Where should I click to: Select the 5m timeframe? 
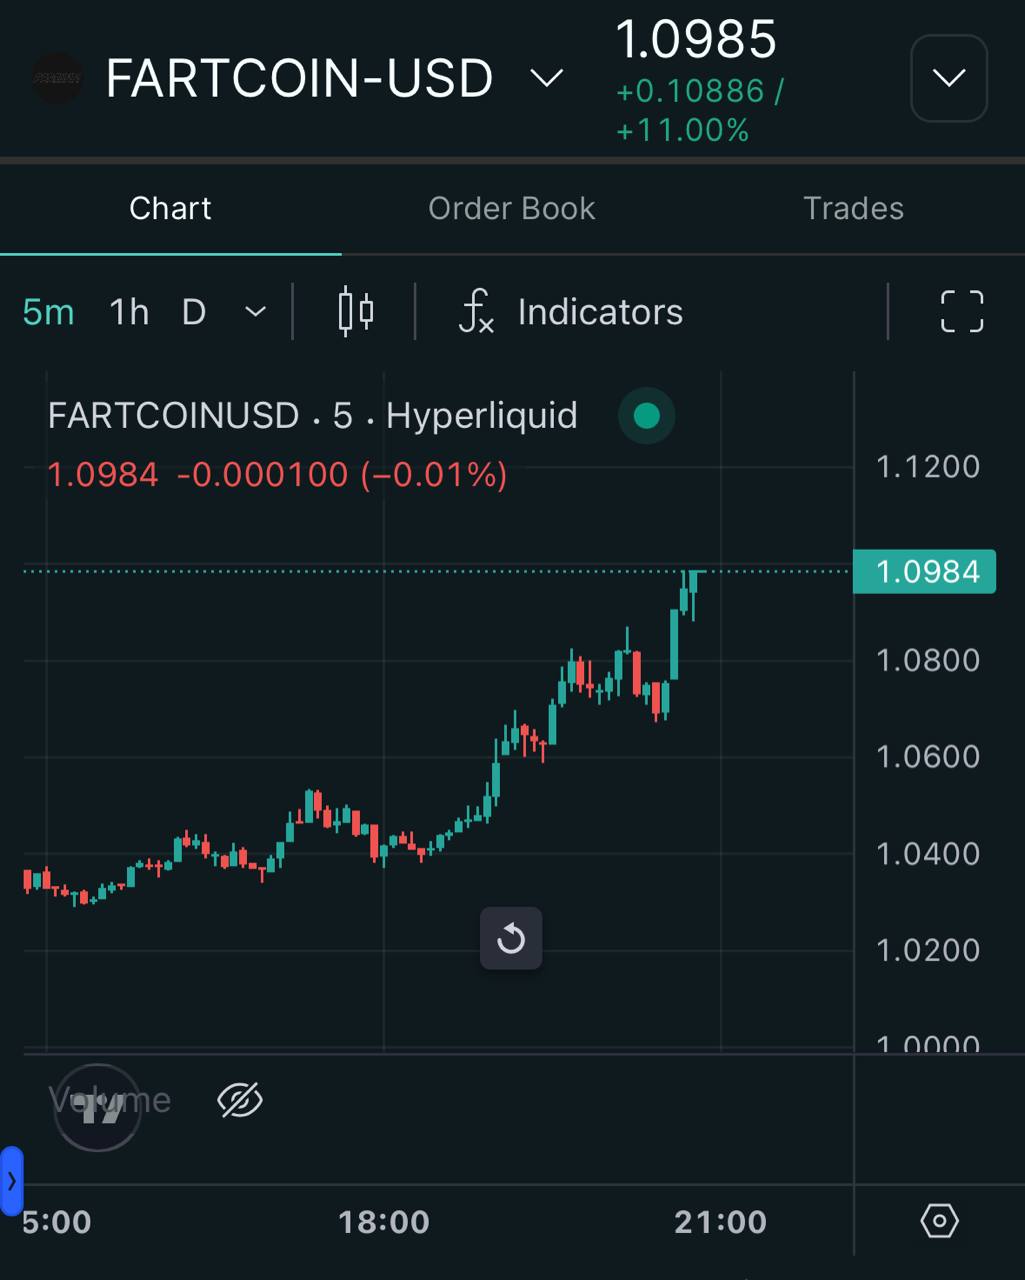tap(48, 312)
